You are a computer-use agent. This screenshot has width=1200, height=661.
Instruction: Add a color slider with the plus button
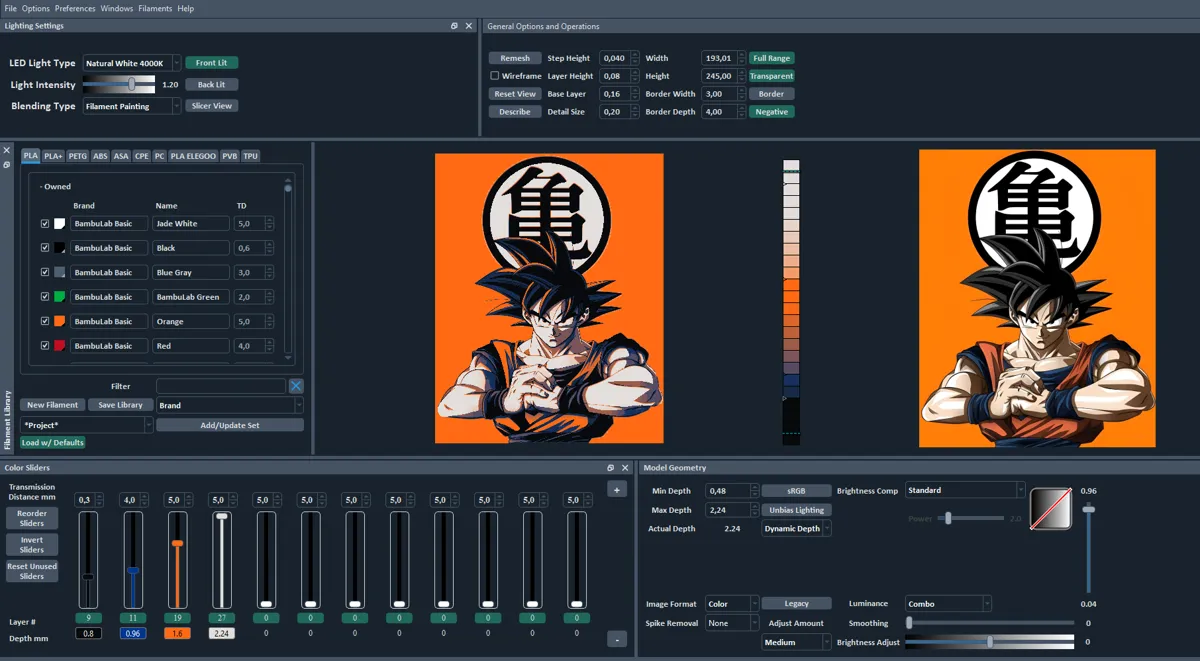(x=617, y=489)
